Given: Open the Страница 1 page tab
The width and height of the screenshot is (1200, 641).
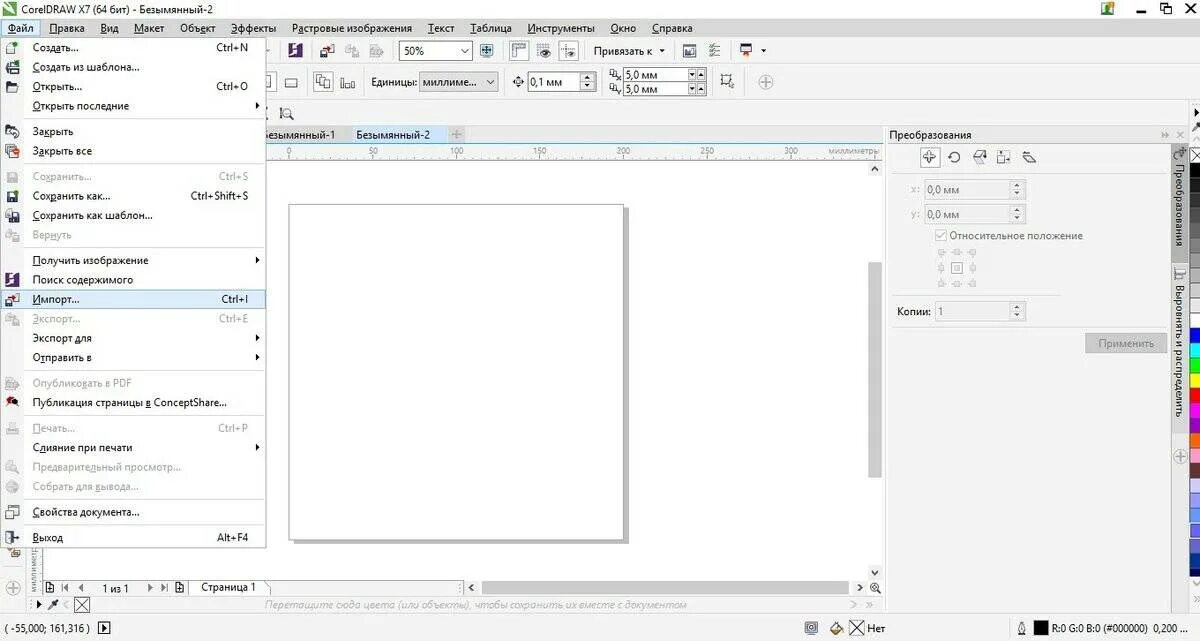Looking at the screenshot, I should 228,588.
